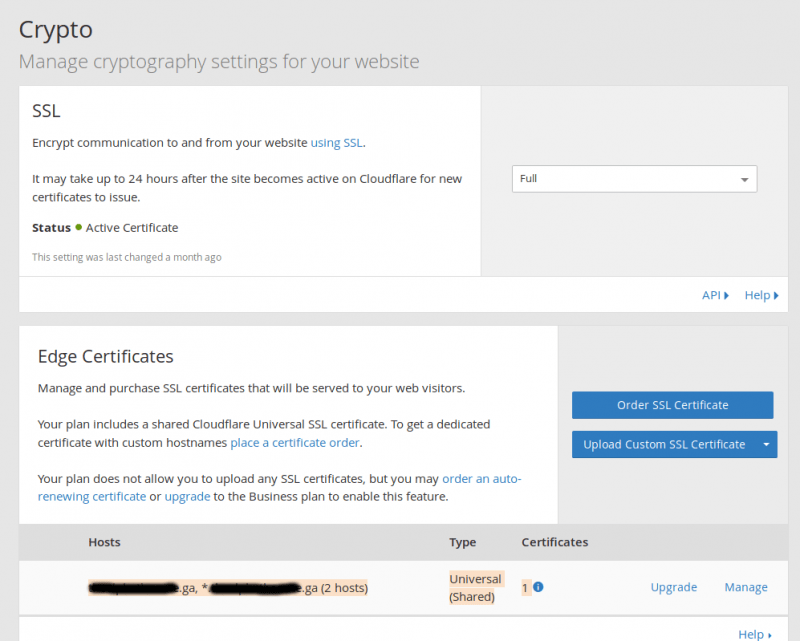Select the redacted hosts entry '(2 hosts)'
800x641 pixels.
click(x=228, y=588)
